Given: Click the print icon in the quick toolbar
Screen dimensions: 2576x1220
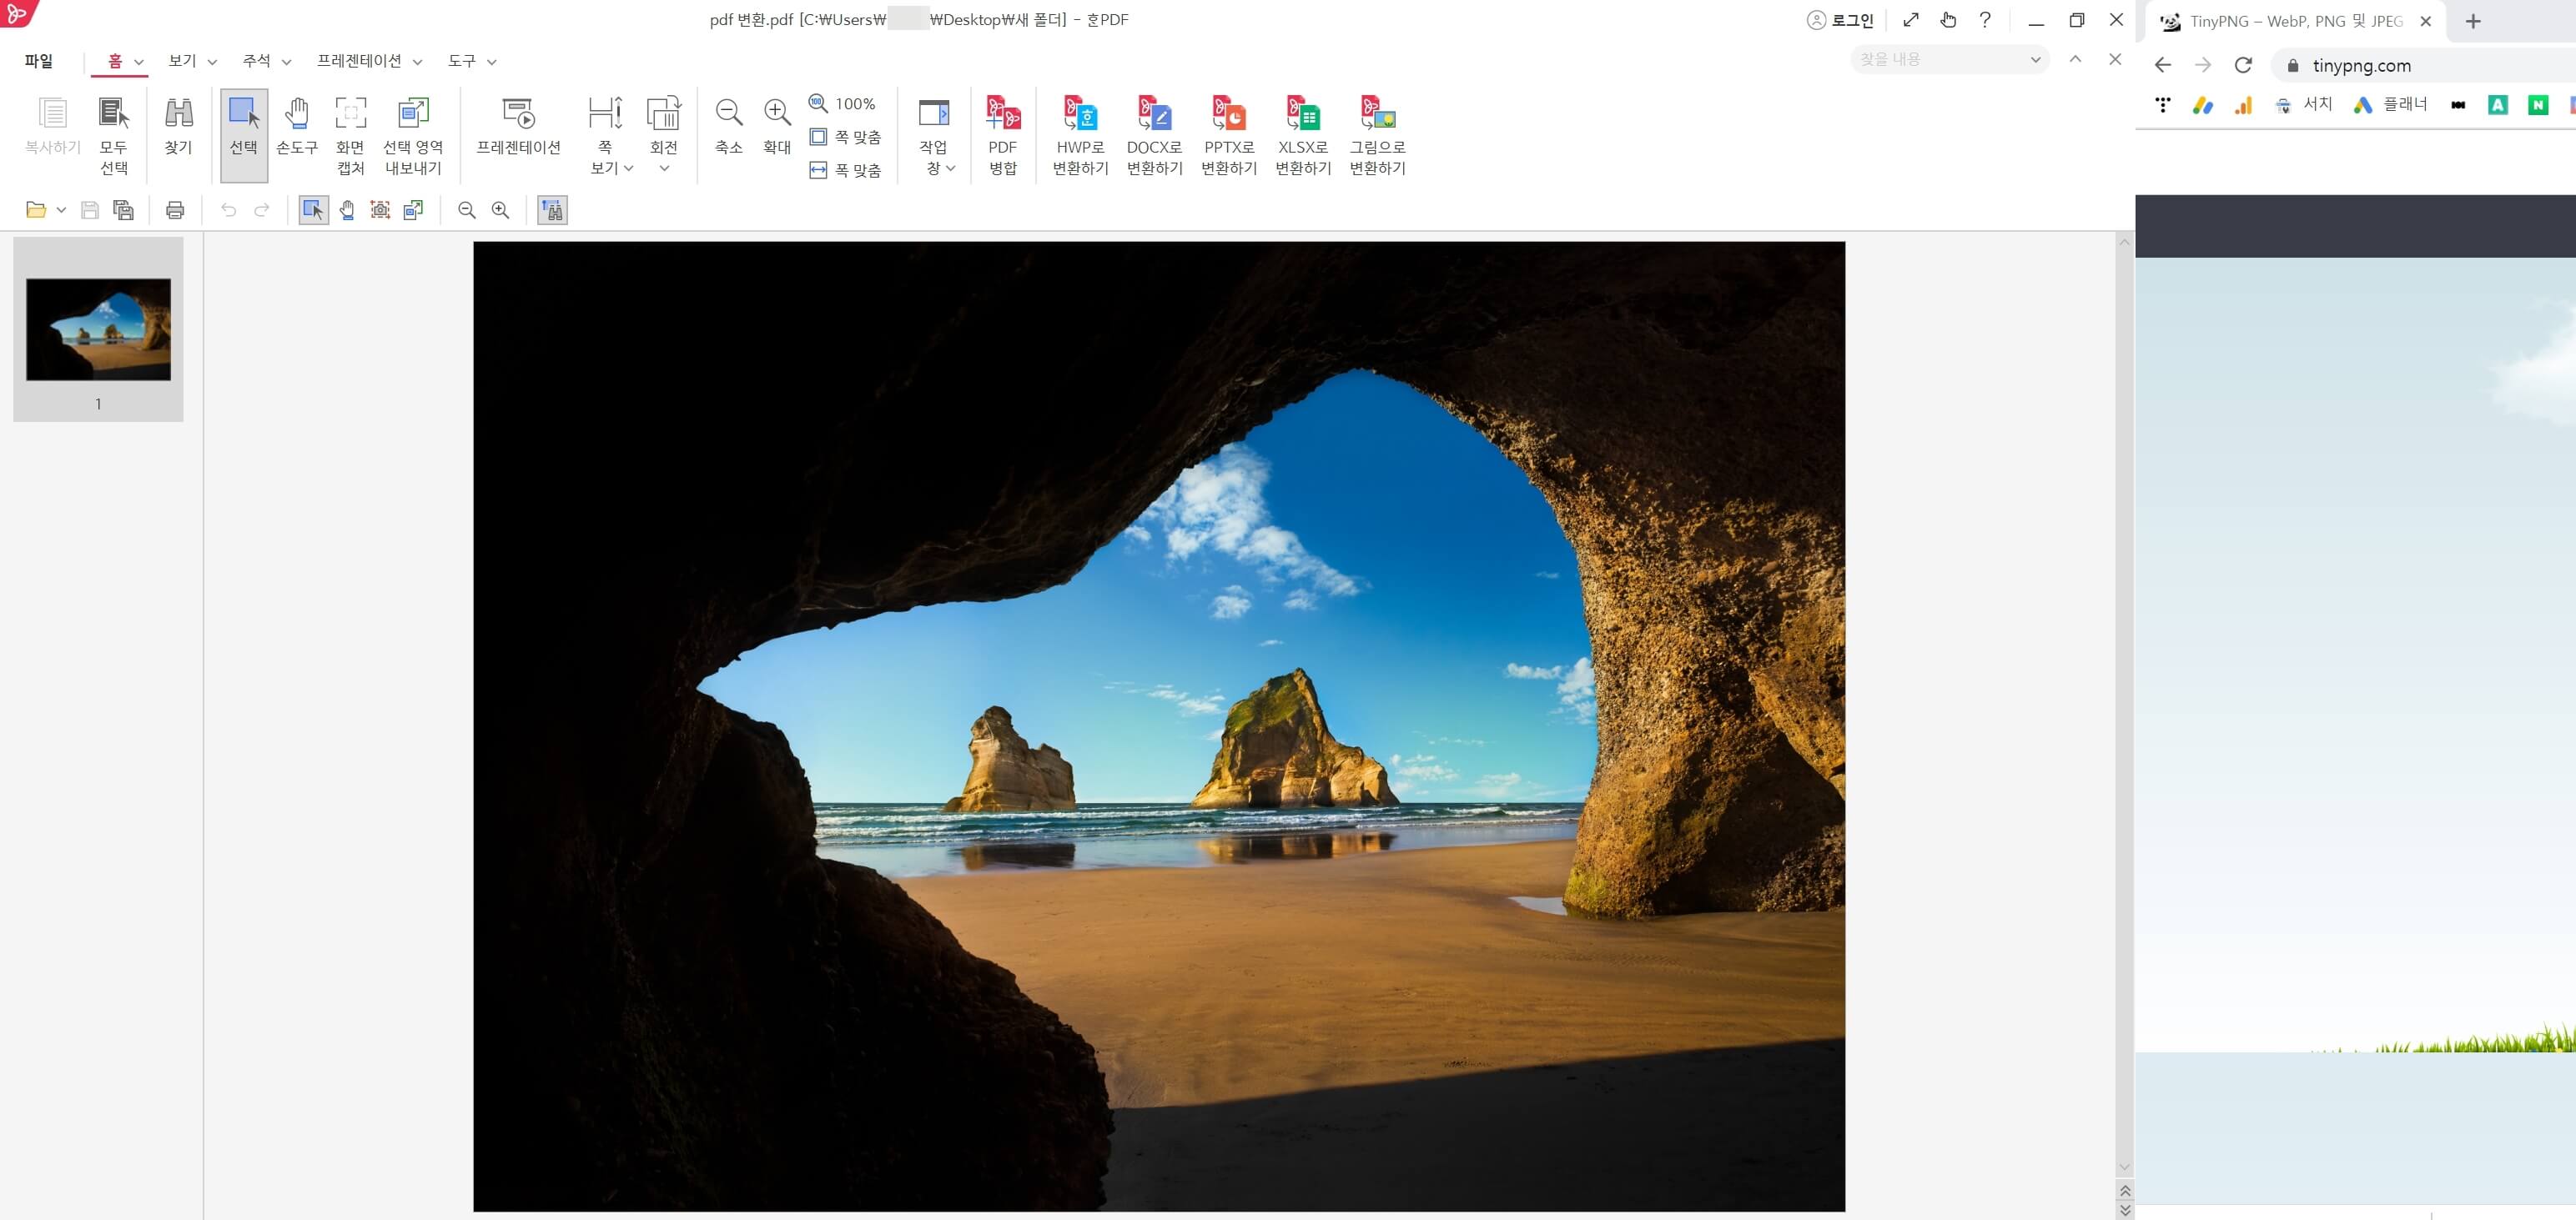Looking at the screenshot, I should tap(175, 210).
